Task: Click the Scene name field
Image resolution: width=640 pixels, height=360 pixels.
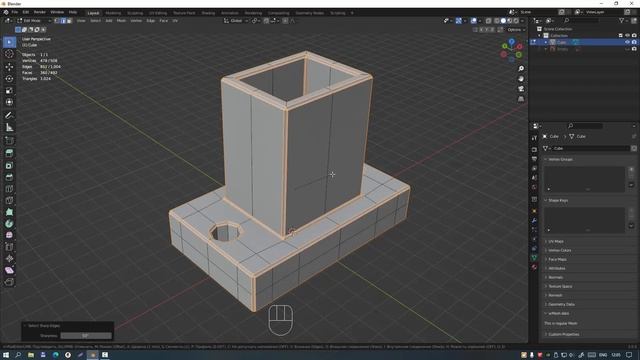Action: [x=537, y=12]
